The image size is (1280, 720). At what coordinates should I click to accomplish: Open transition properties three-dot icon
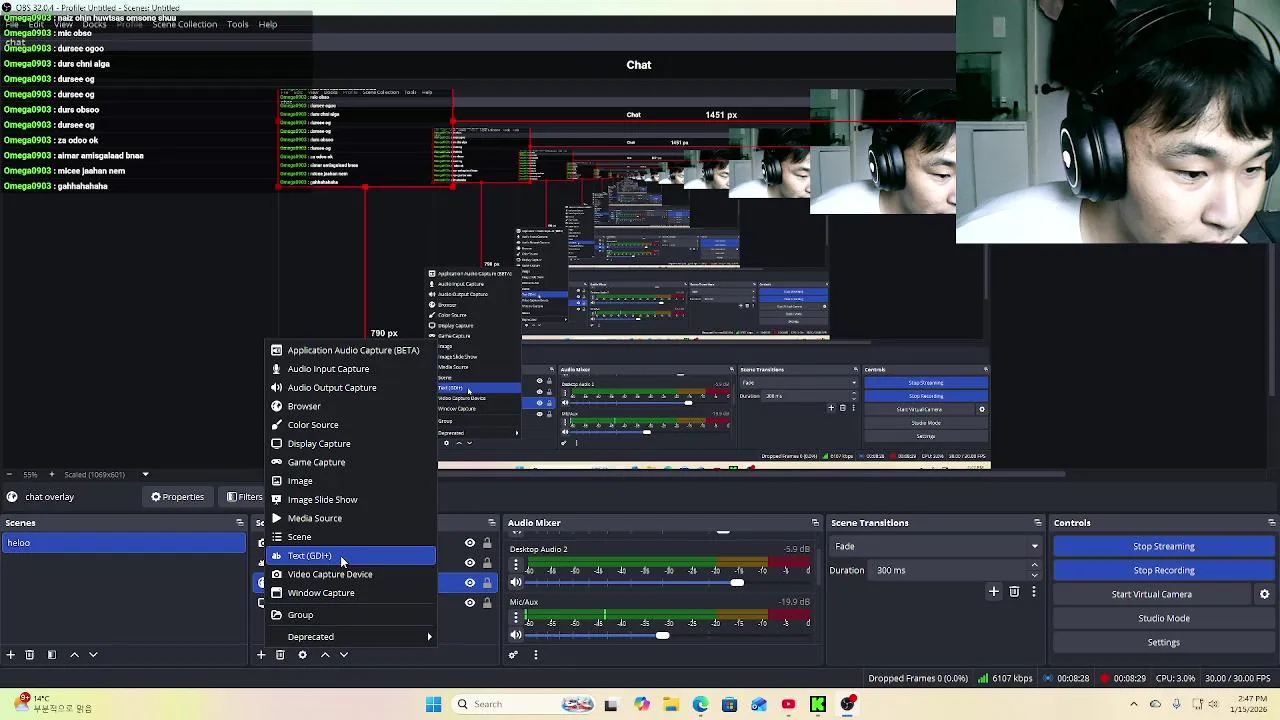1034,592
